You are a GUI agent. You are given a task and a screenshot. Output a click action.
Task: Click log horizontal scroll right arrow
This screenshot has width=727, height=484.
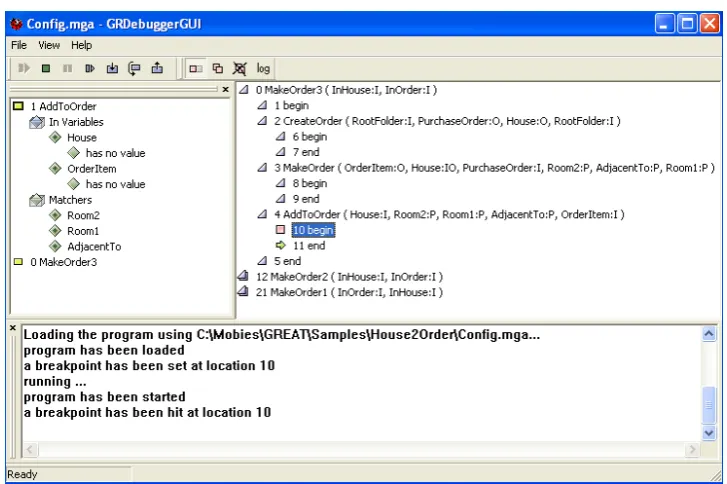tap(692, 449)
